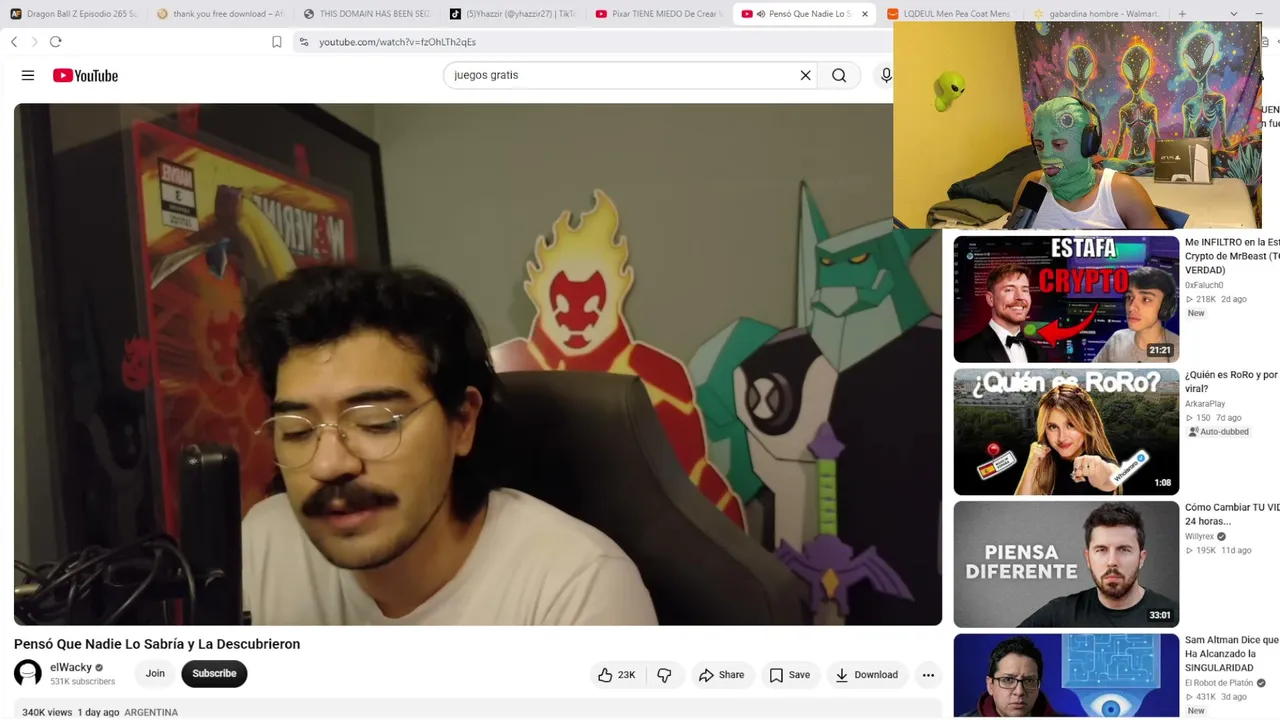
Task: Click the '531K subscribers' count text
Action: coord(83,682)
